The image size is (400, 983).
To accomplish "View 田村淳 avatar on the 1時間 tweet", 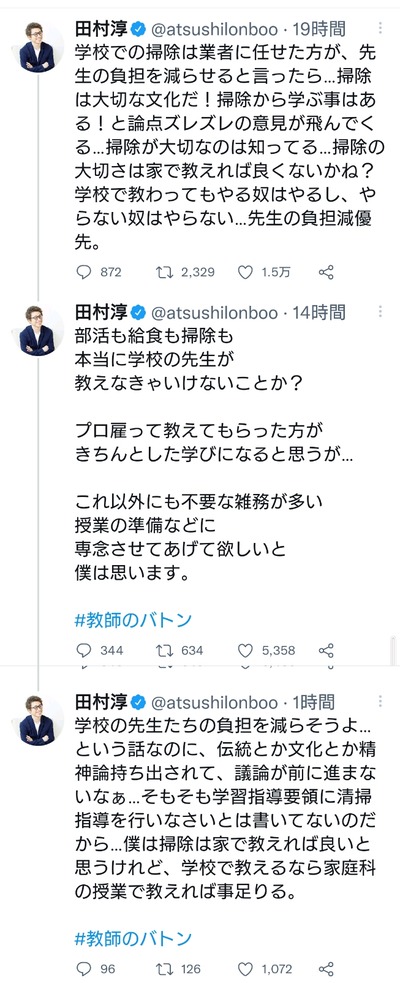I will click(x=38, y=718).
